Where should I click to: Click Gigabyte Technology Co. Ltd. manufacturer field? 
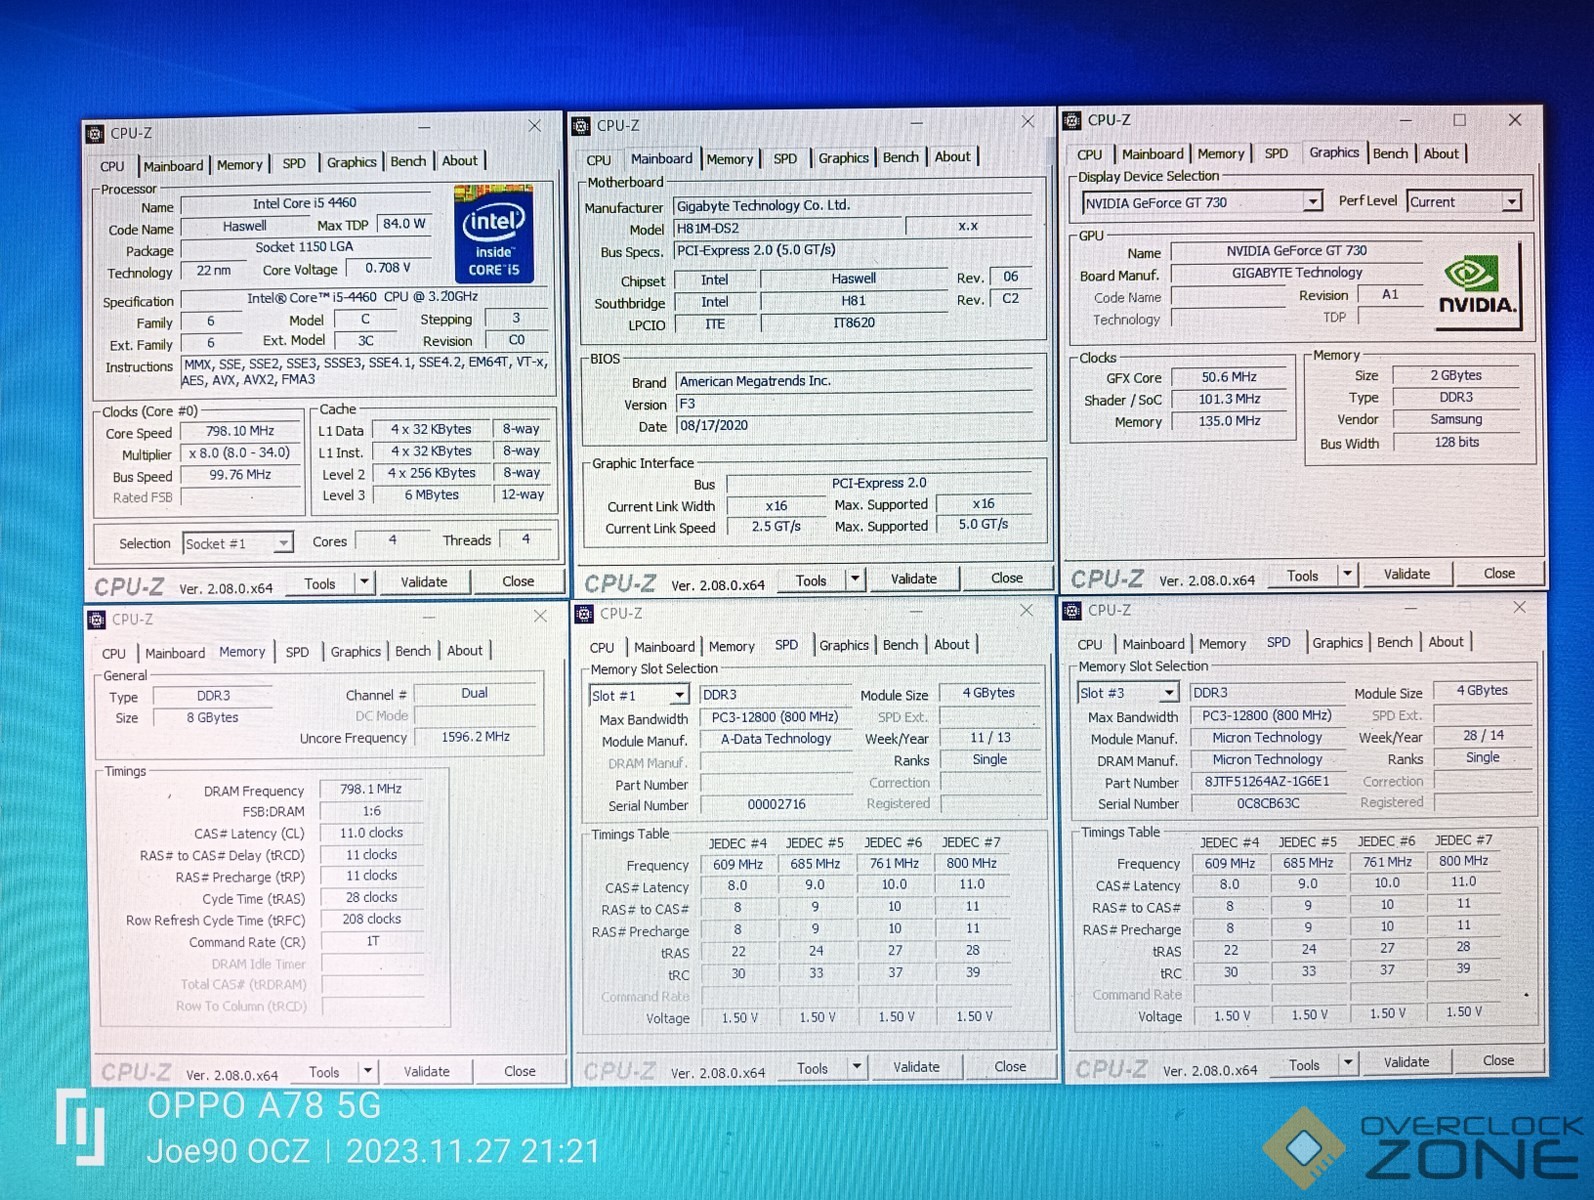click(x=854, y=206)
